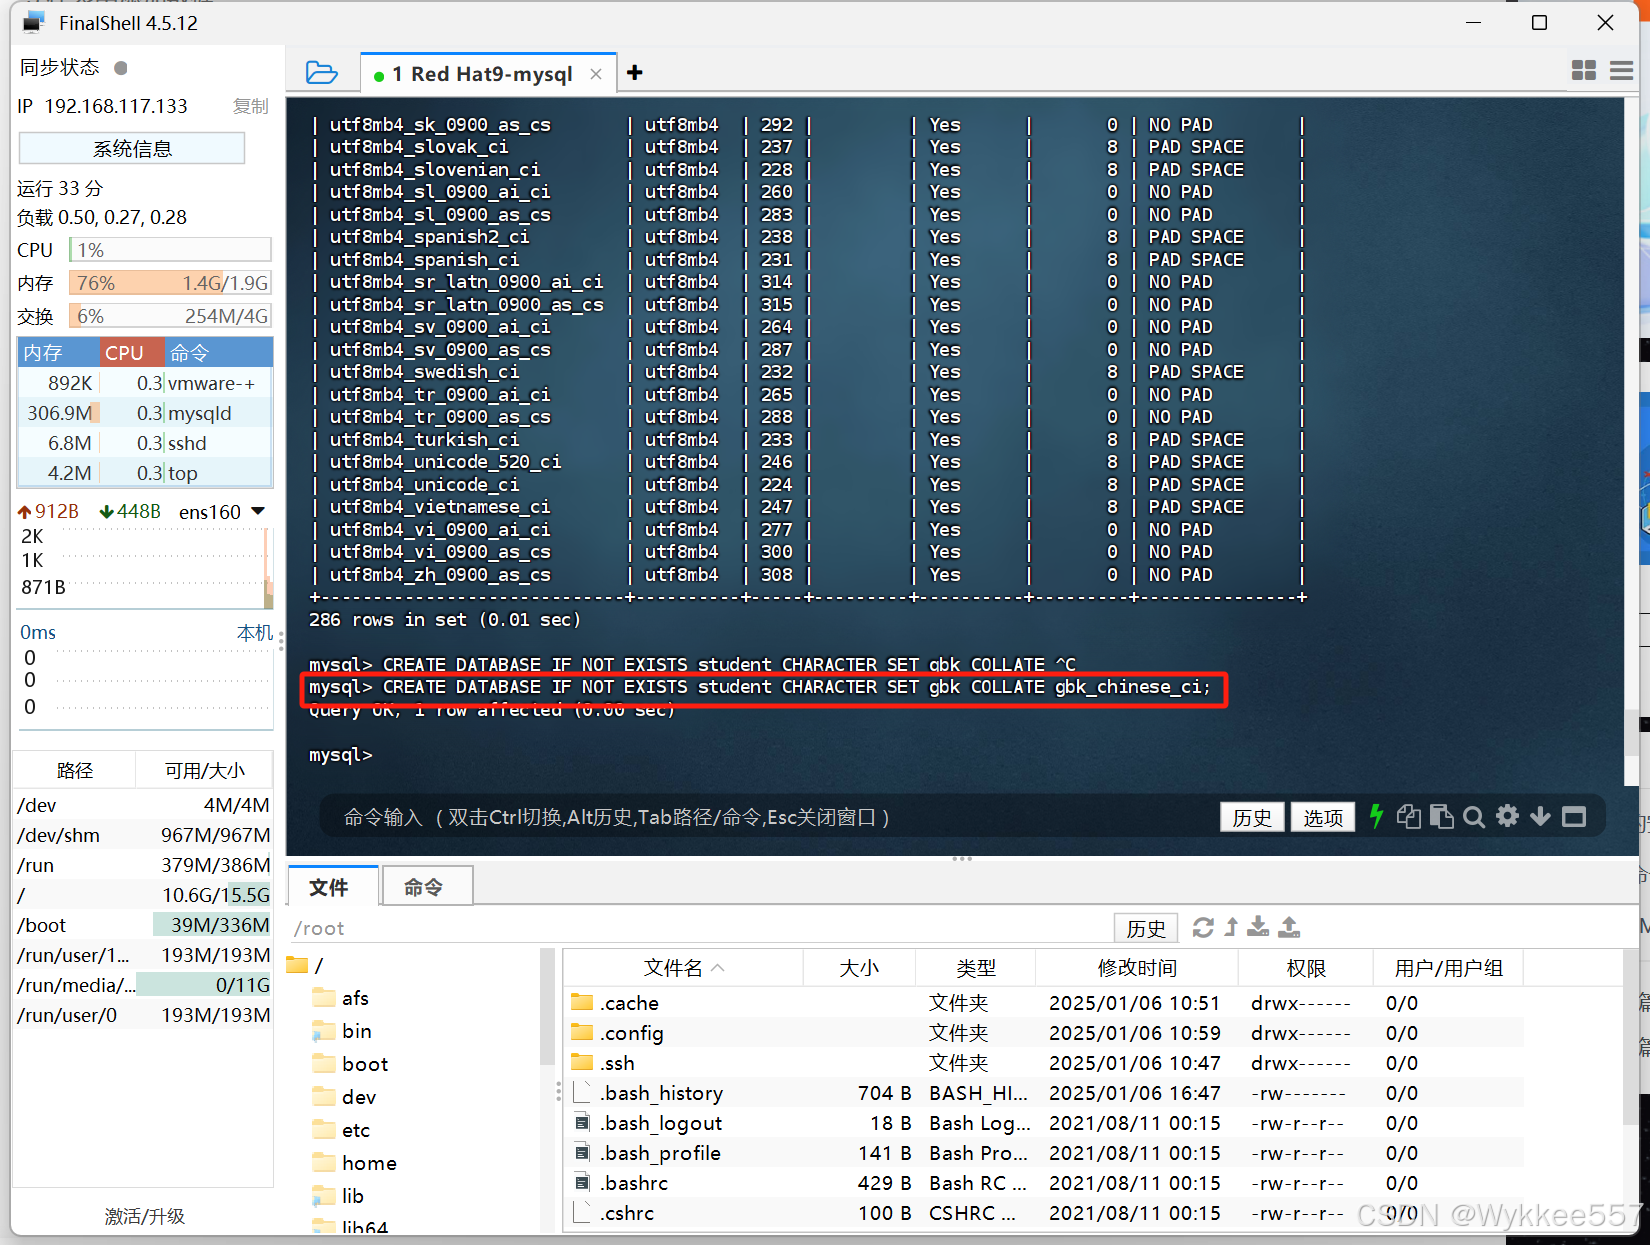Select the dev folder in tree

tap(345, 1097)
